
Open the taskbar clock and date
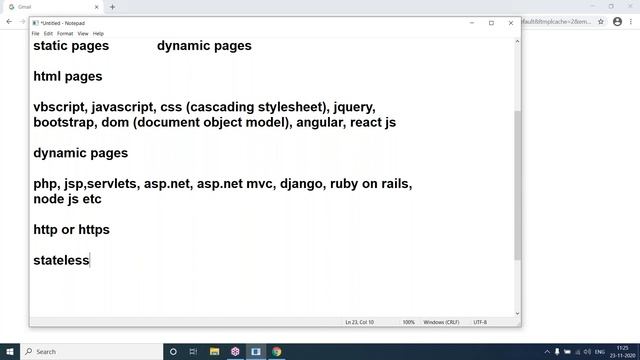coord(622,352)
